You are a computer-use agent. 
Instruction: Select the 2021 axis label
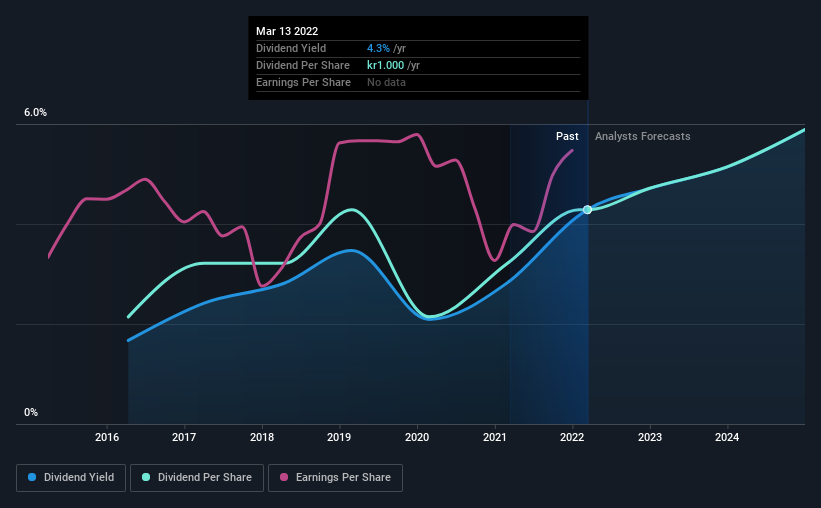click(495, 437)
